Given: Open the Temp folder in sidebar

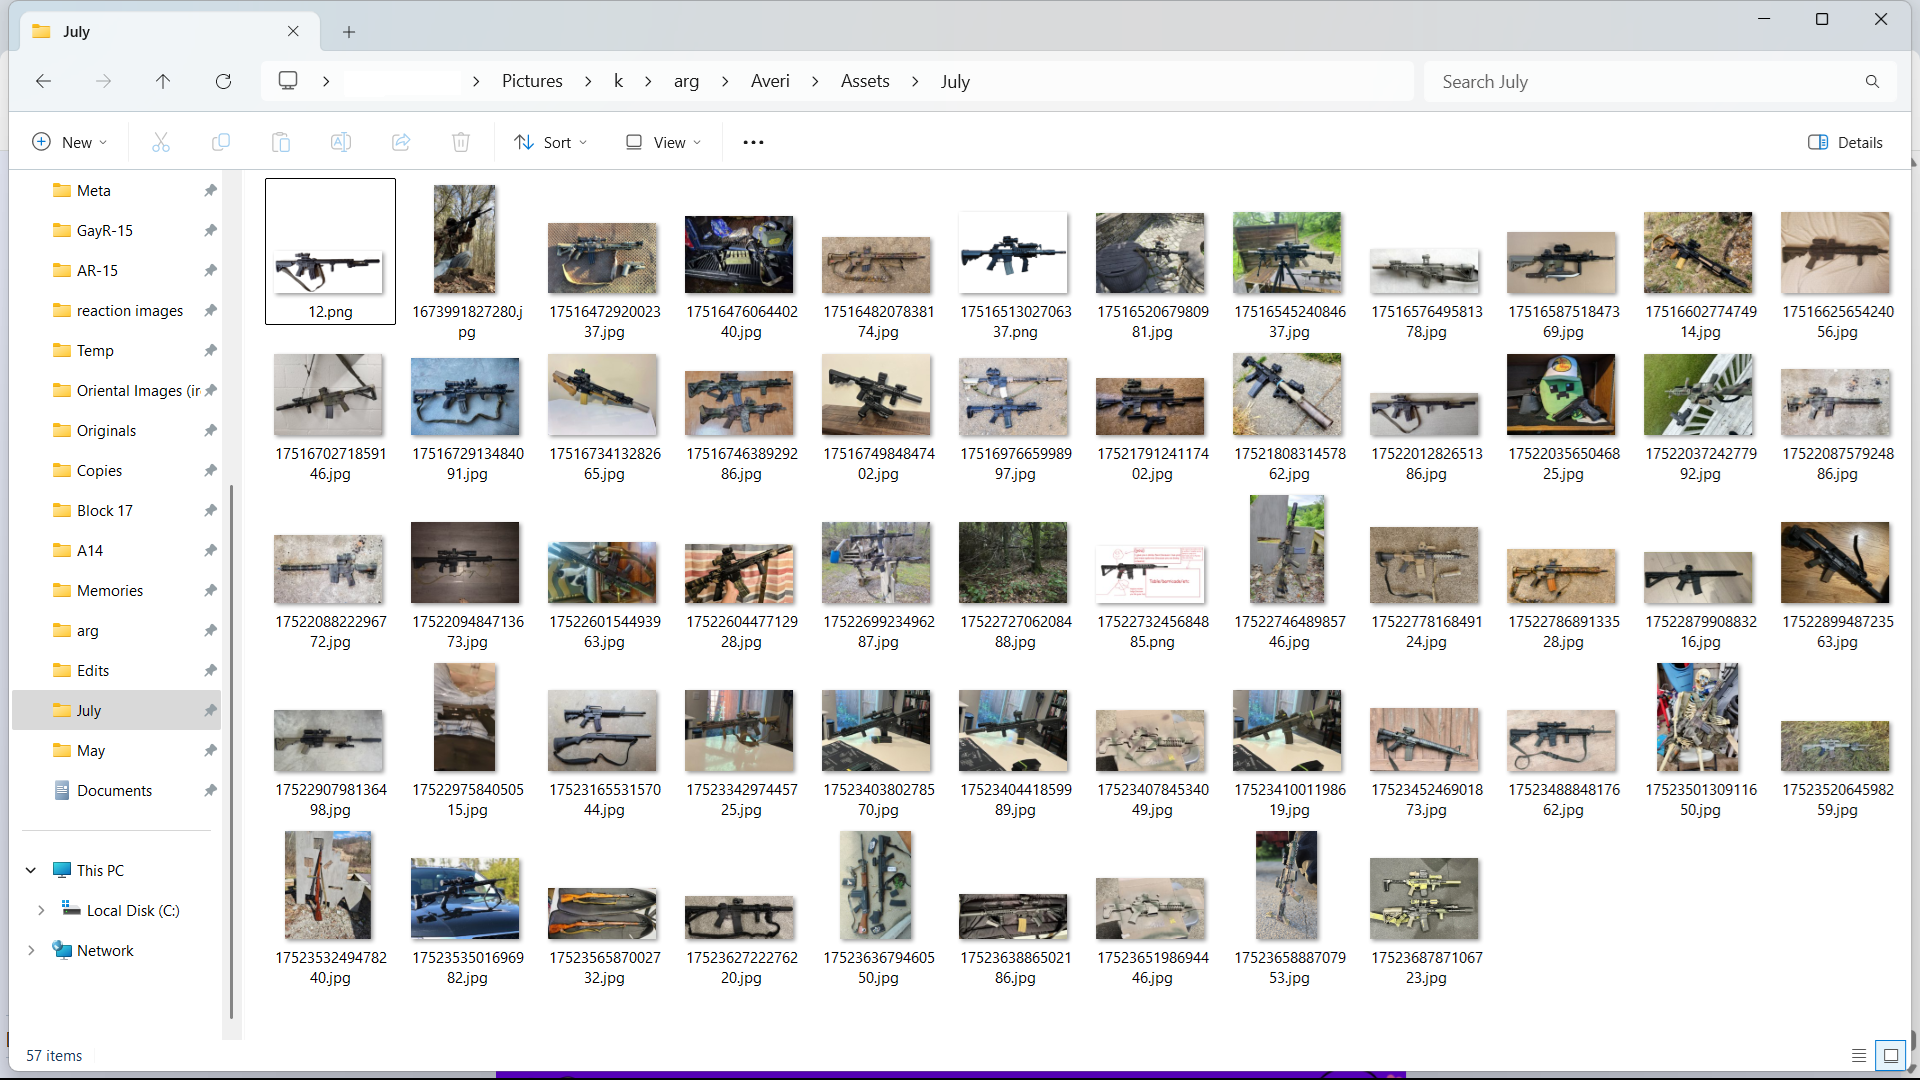Looking at the screenshot, I should [95, 350].
